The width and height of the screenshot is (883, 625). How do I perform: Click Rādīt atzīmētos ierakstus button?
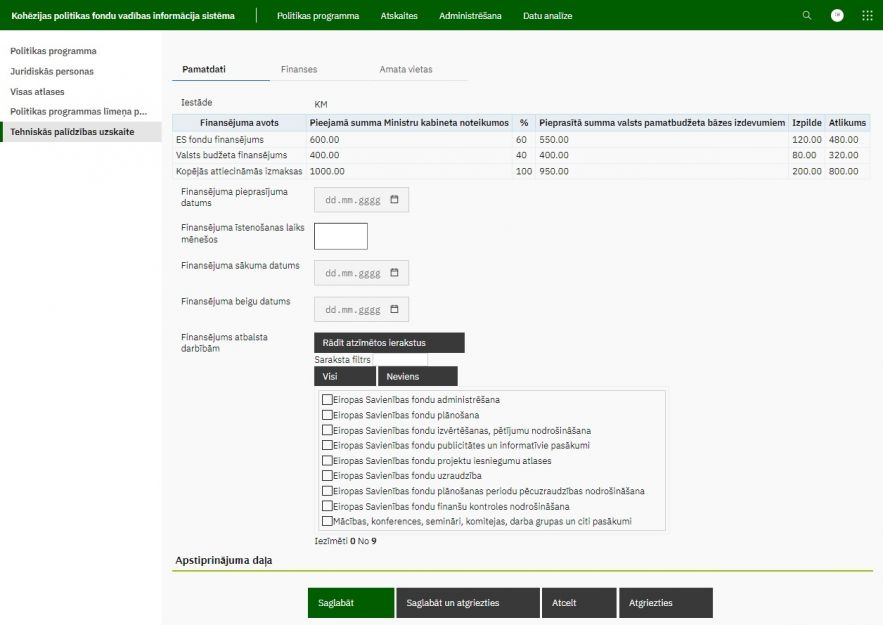389,343
